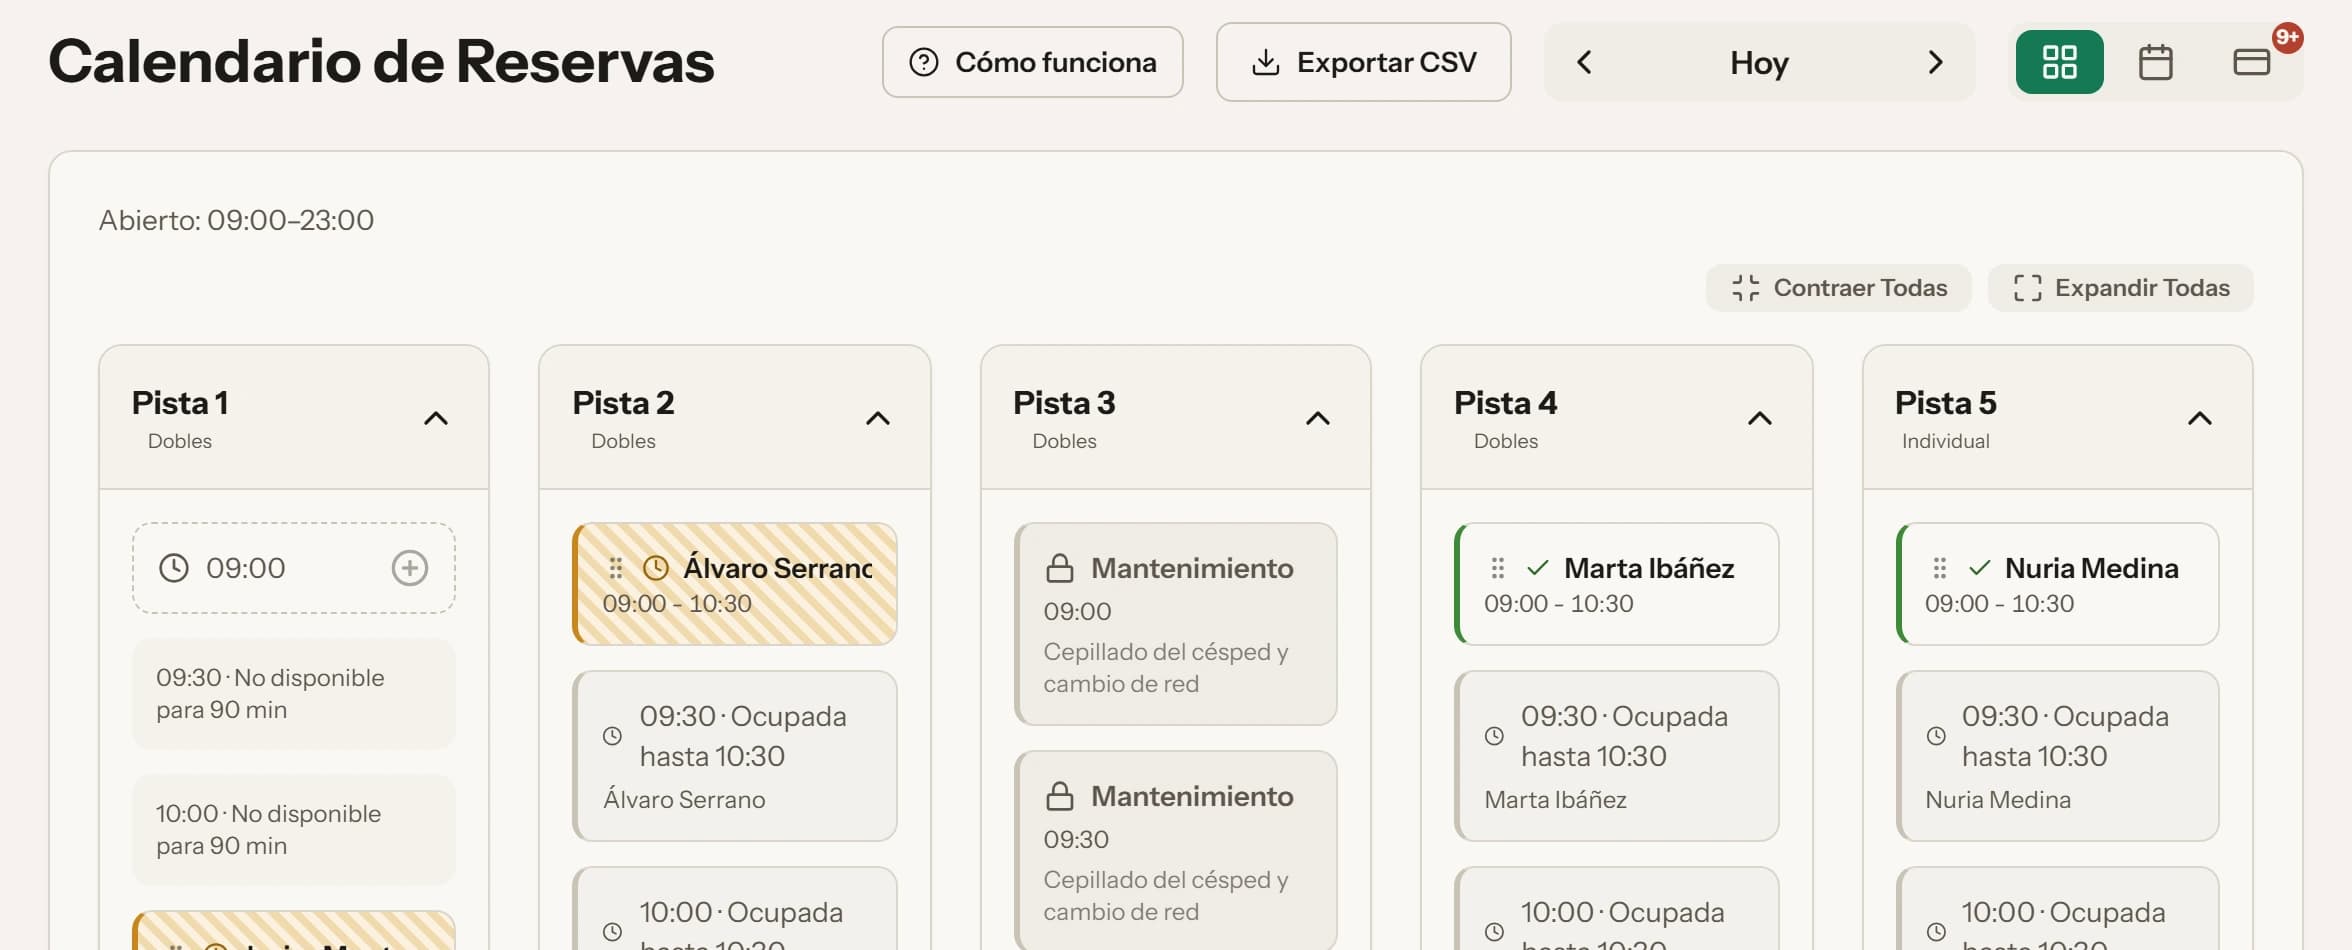Click clock icon on Pista 2 09:30 Ocupada

pos(613,736)
